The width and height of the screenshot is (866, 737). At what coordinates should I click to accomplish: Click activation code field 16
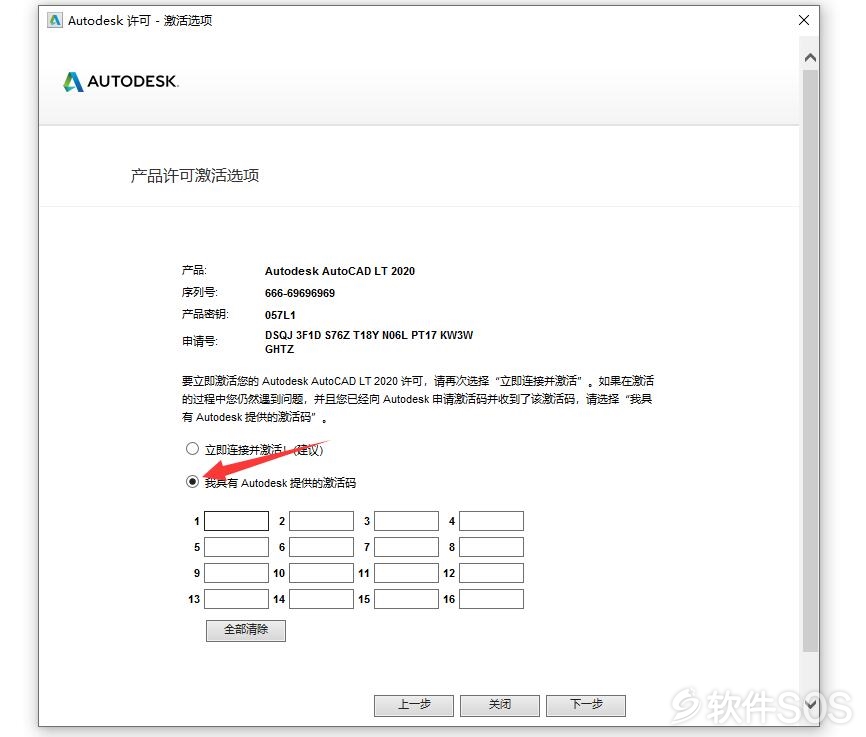(492, 599)
